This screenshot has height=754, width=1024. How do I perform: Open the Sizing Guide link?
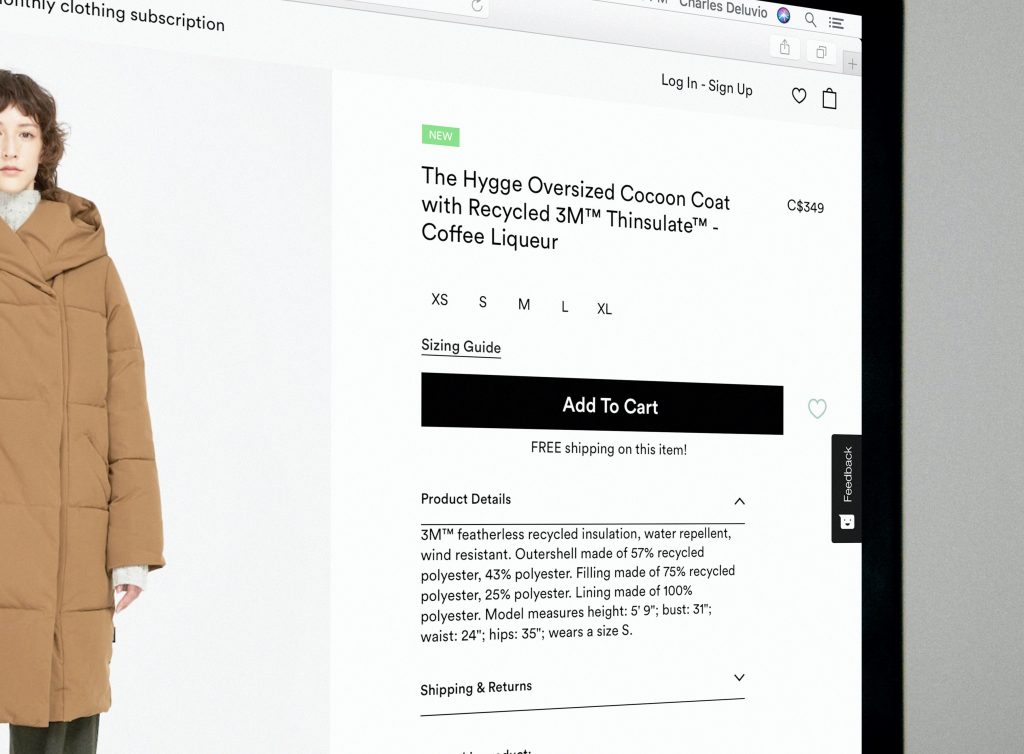click(x=461, y=347)
